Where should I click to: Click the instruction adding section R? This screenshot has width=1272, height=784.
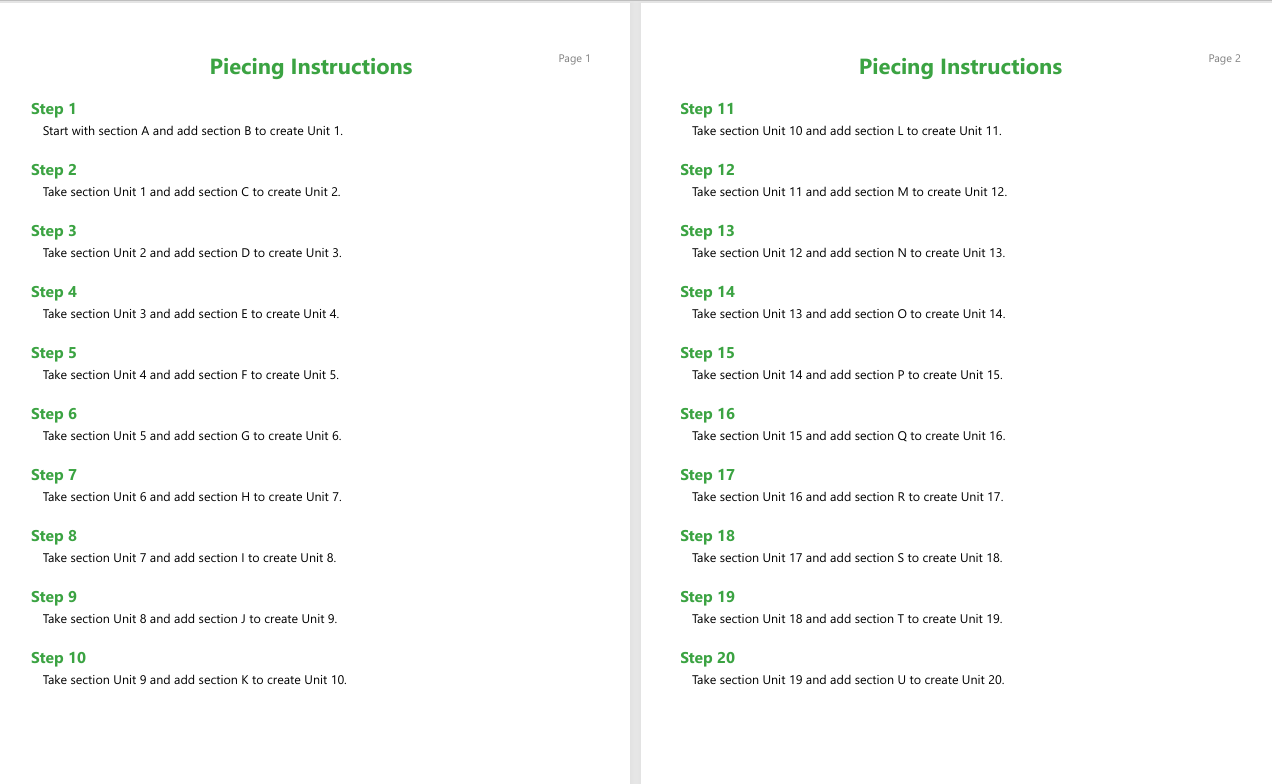848,497
